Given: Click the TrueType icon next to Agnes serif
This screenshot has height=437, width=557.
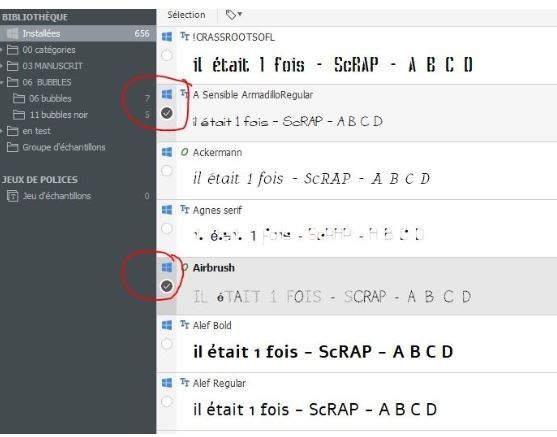Looking at the screenshot, I should pyautogui.click(x=184, y=210).
